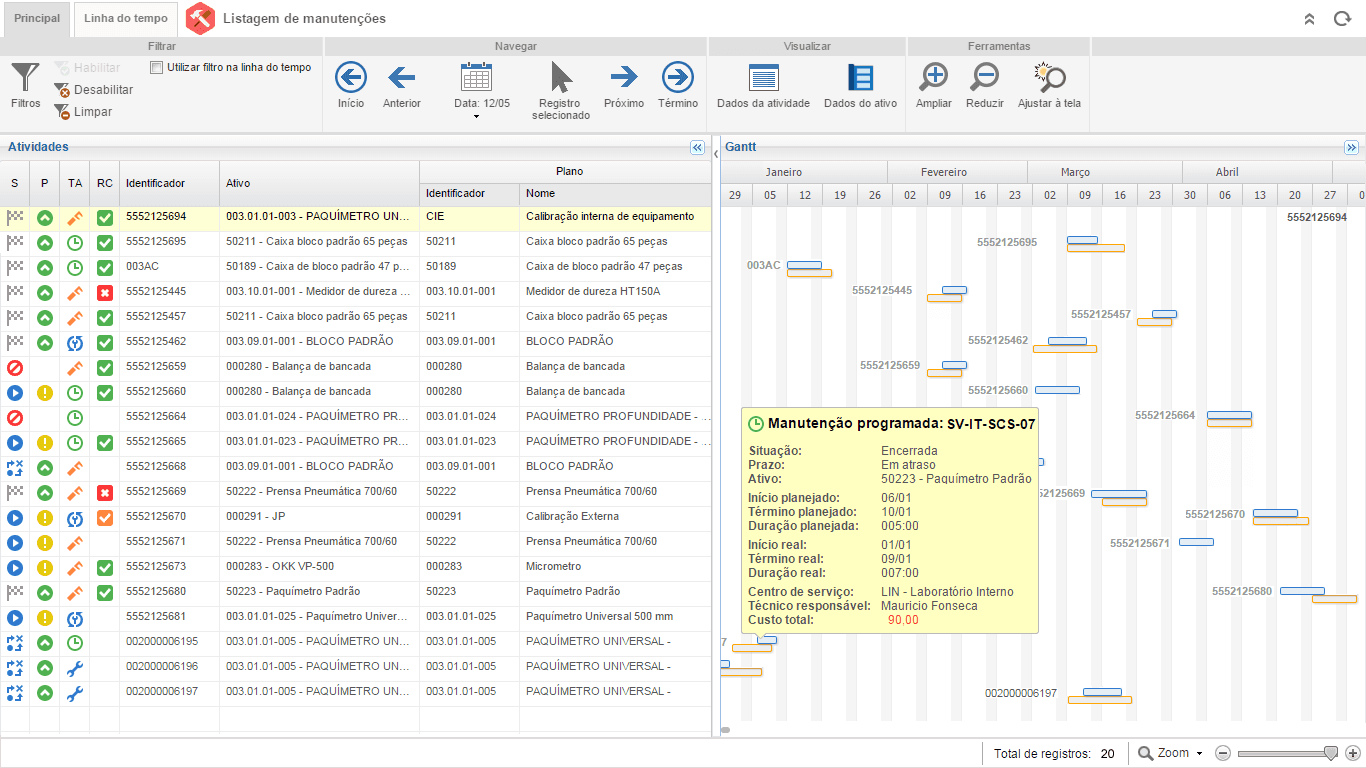Image resolution: width=1366 pixels, height=768 pixels.
Task: Click the RC column header
Action: coord(105,184)
